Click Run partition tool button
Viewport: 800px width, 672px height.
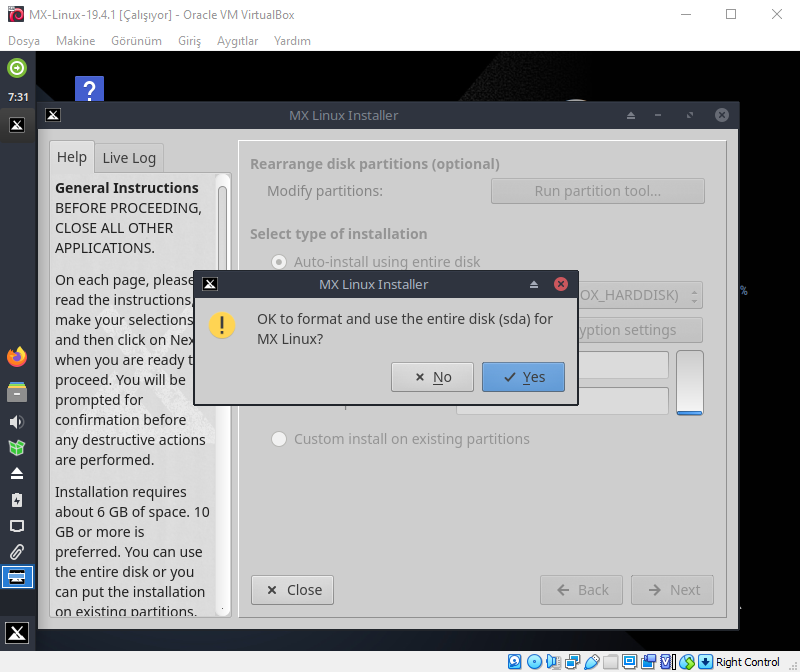pos(597,191)
